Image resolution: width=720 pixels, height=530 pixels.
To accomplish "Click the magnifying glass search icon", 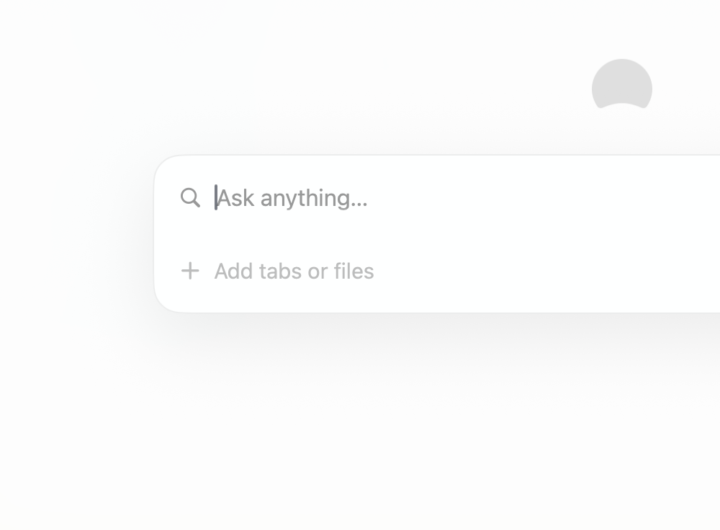I will (190, 197).
